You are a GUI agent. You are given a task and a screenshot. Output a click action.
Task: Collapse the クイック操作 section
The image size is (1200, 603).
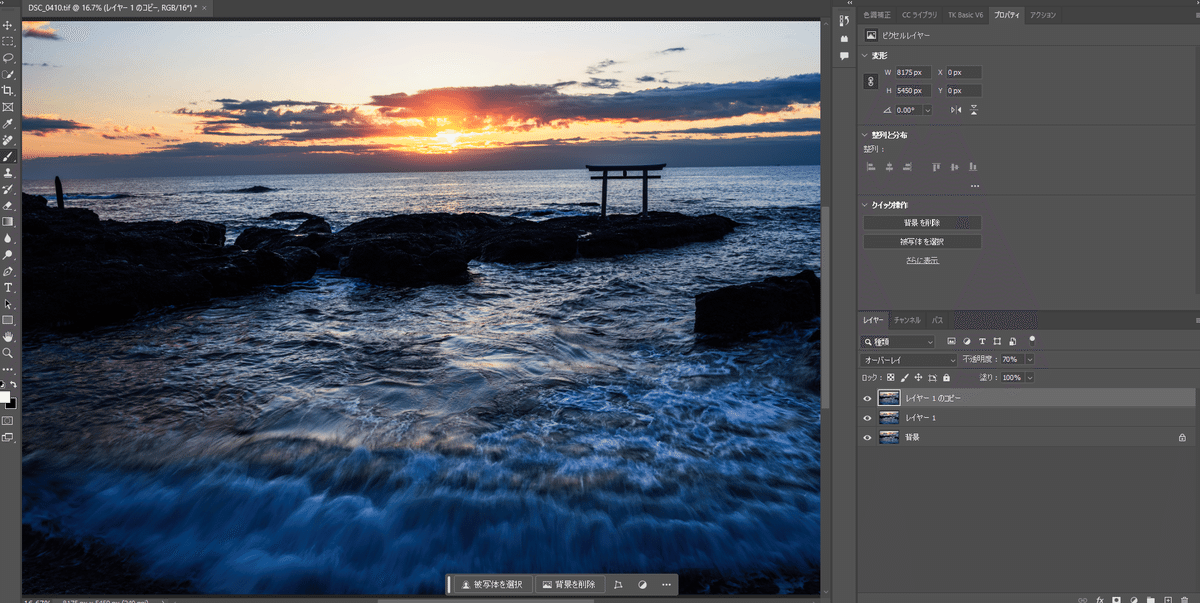point(865,204)
